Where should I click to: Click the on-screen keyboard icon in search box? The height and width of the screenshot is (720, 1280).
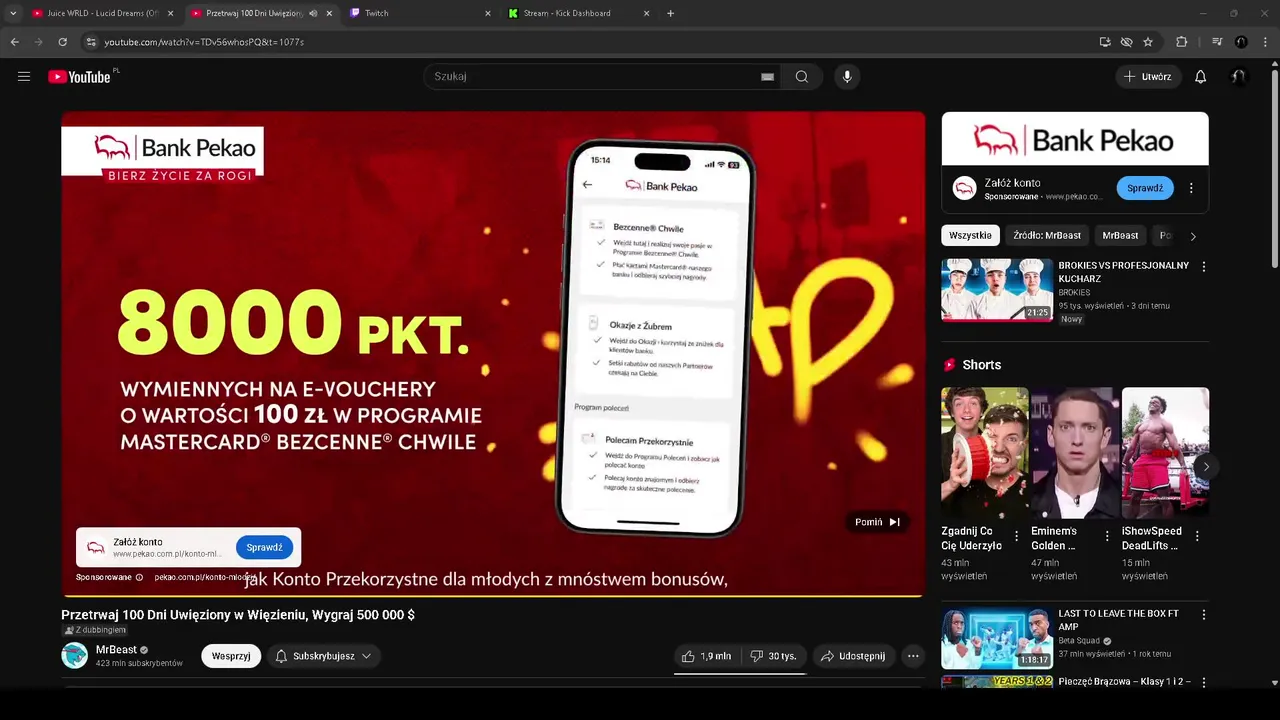click(x=767, y=77)
